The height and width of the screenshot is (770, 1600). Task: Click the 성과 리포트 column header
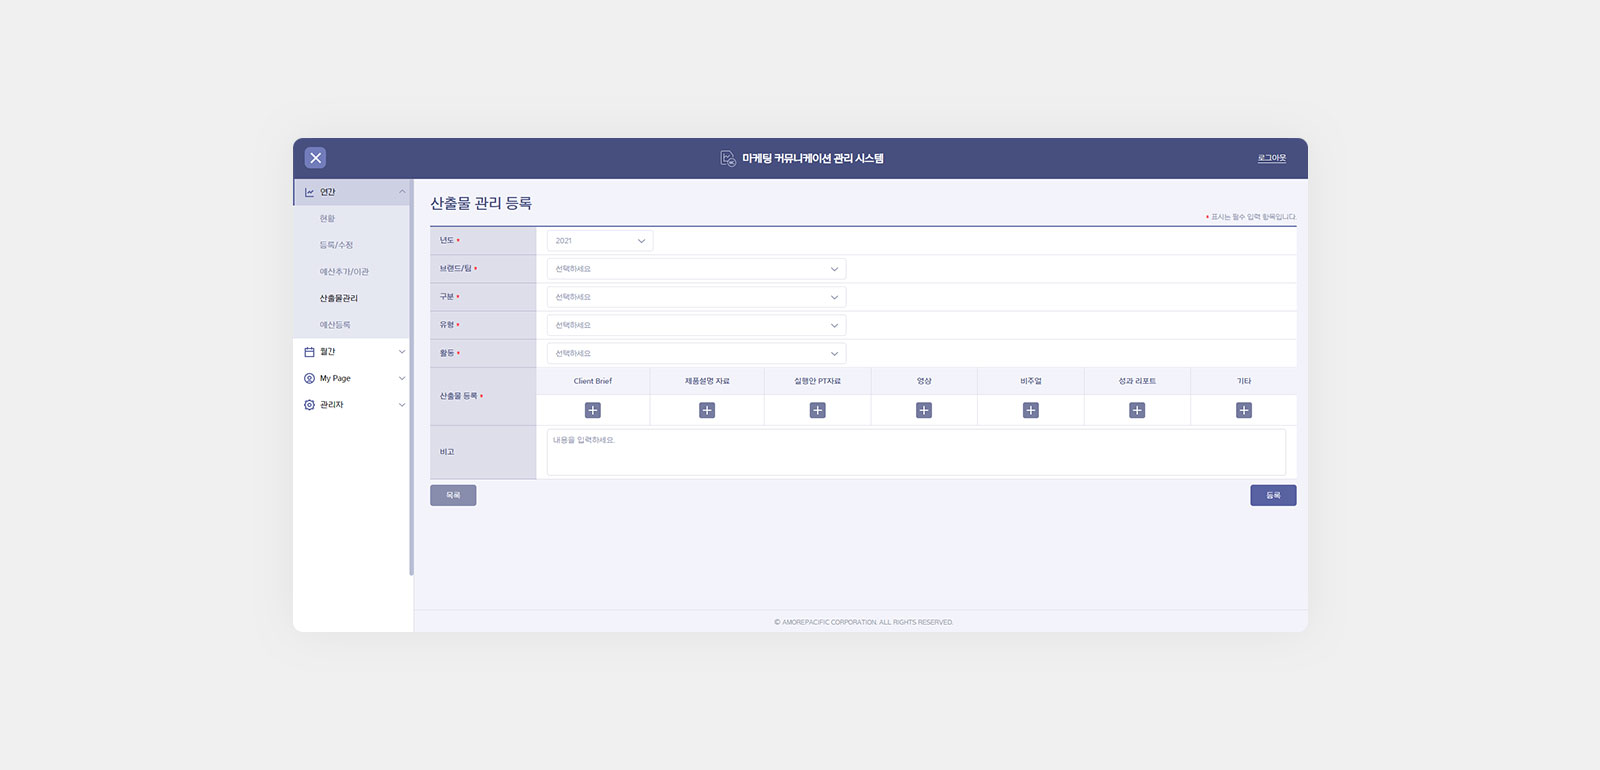point(1137,381)
